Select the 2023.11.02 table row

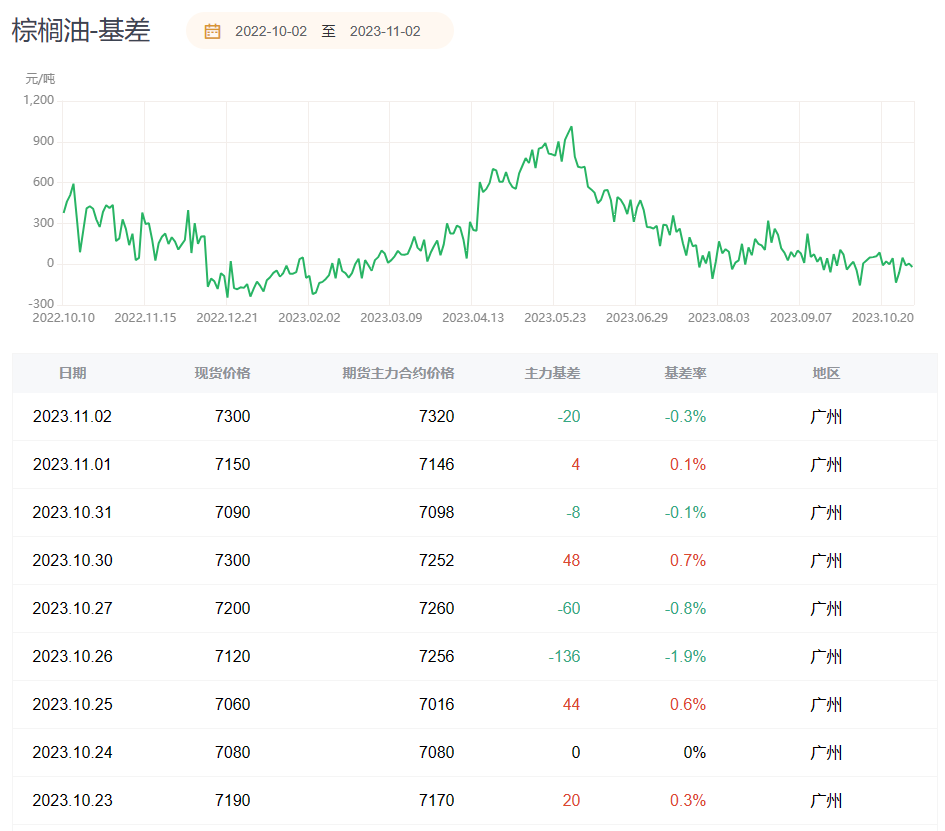475,416
